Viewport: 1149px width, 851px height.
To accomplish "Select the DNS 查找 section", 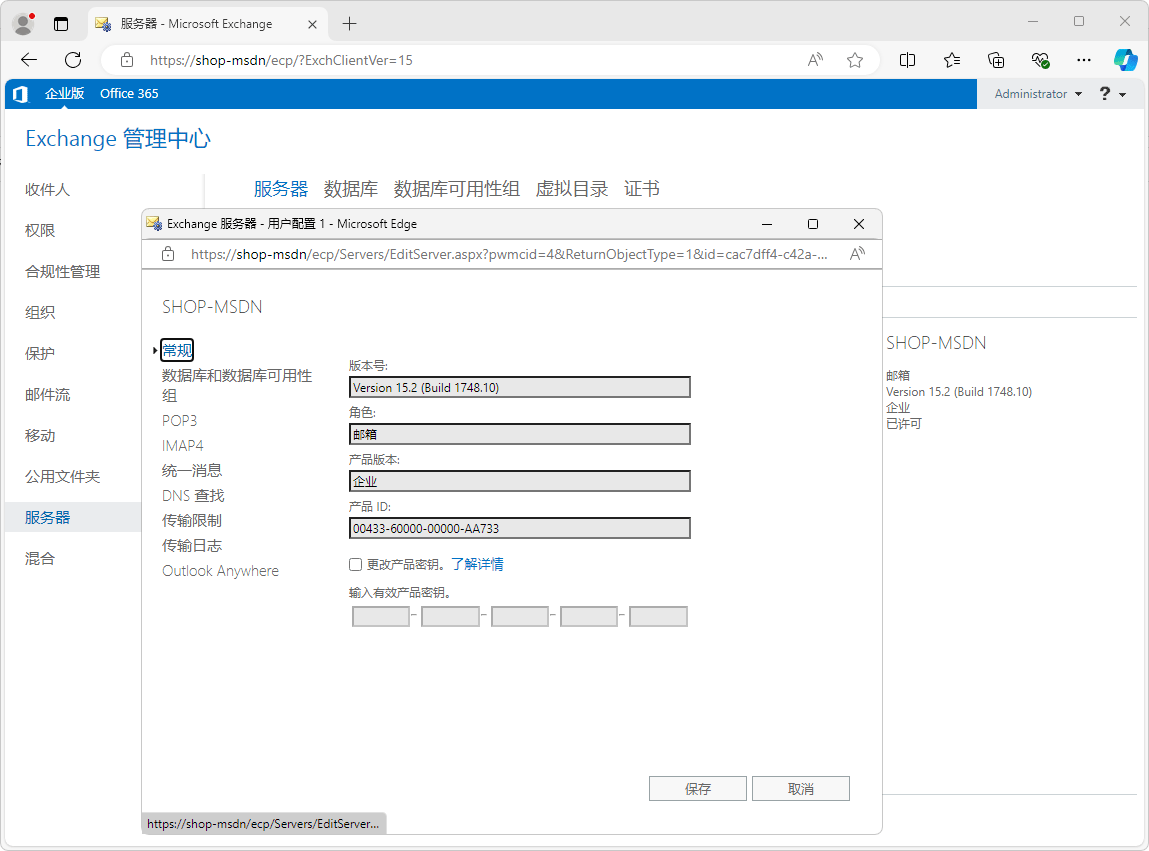I will pyautogui.click(x=193, y=496).
